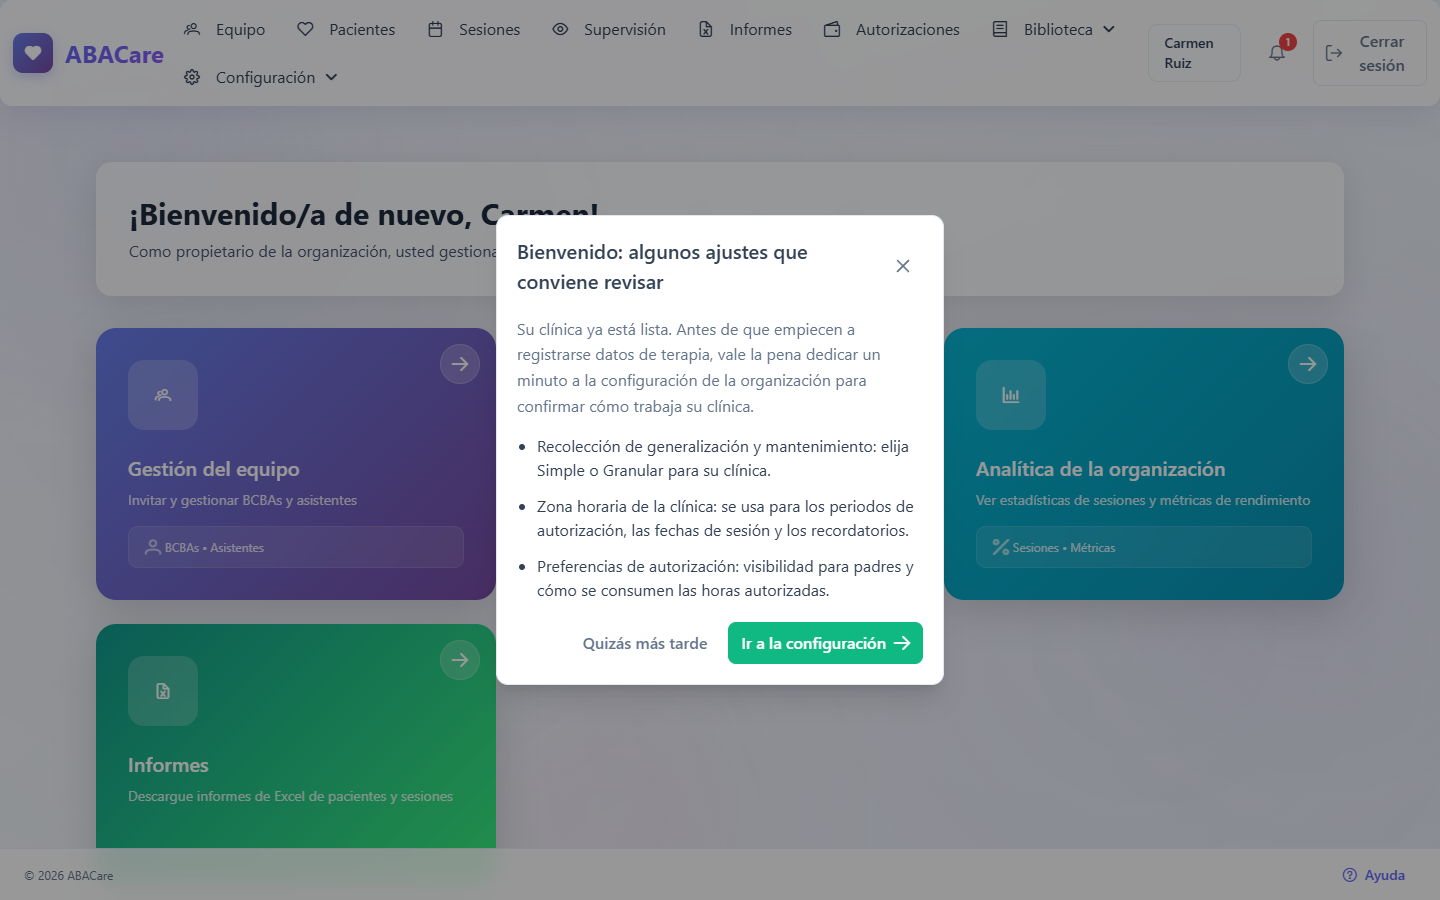Click the ABACare brand name
Viewport: 1440px width, 900px height.
(x=114, y=55)
